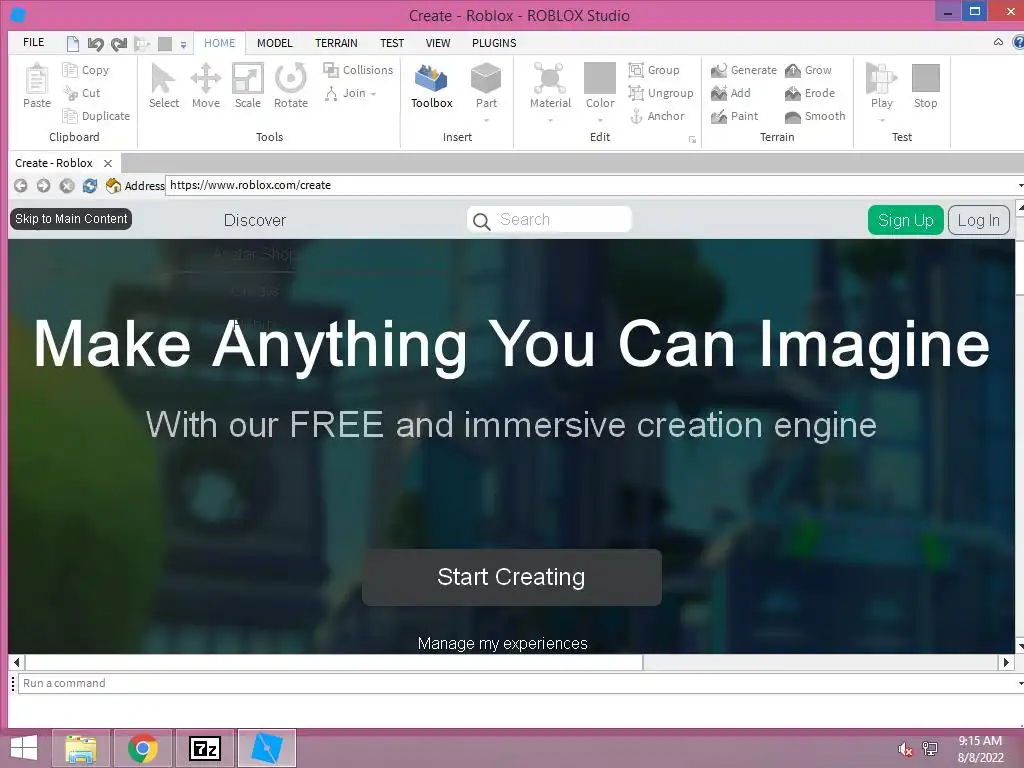Viewport: 1024px width, 768px height.
Task: Click the Add terrain tool
Action: 731,93
